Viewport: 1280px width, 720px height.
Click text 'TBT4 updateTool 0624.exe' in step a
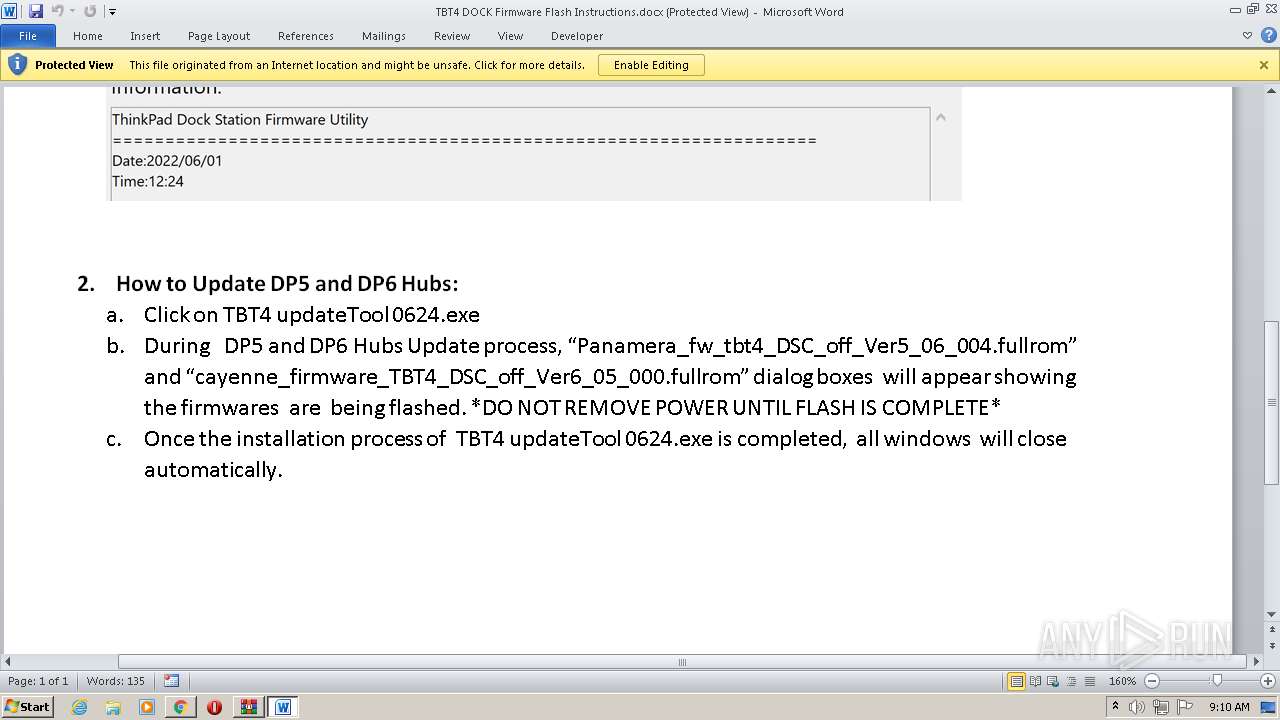351,315
